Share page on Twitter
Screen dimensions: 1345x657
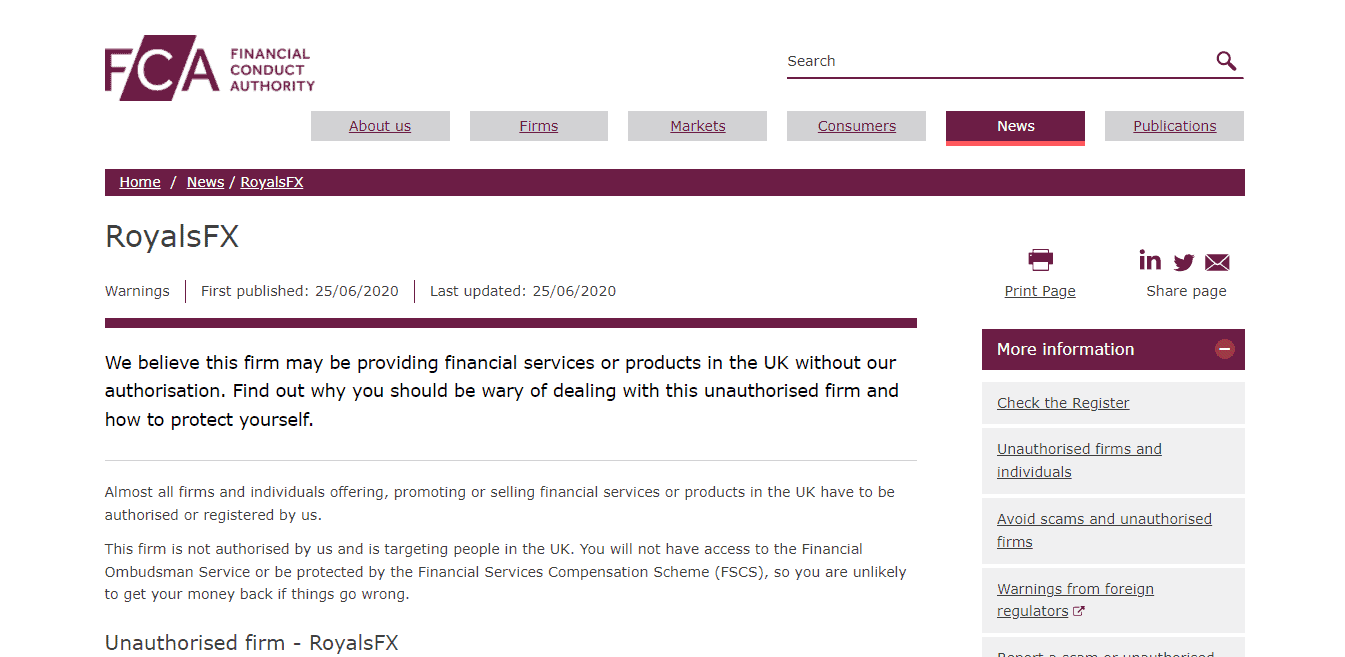(1184, 262)
